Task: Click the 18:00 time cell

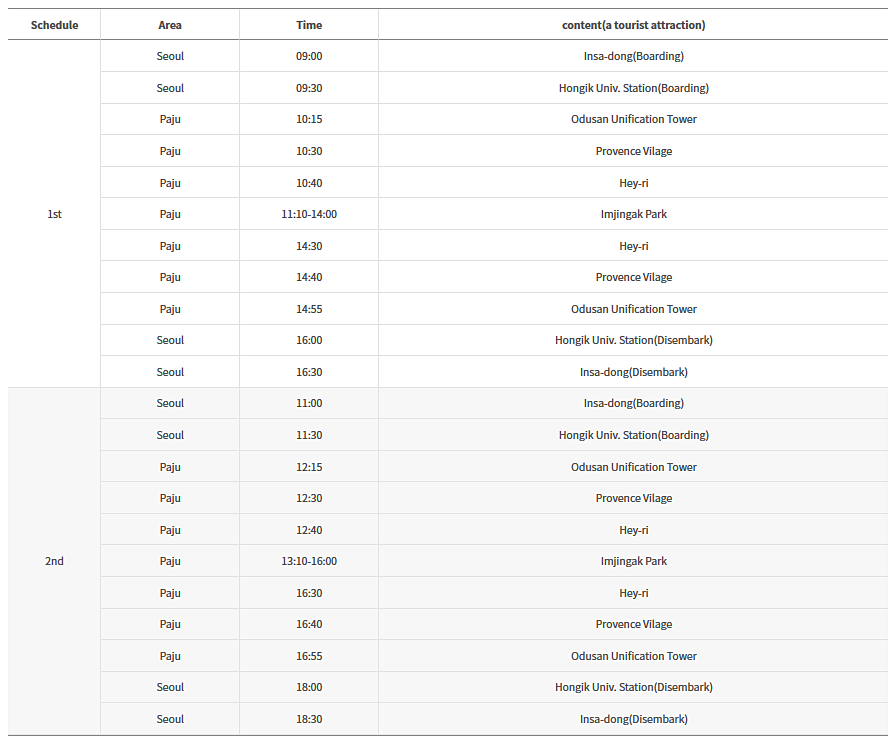Action: (x=309, y=687)
